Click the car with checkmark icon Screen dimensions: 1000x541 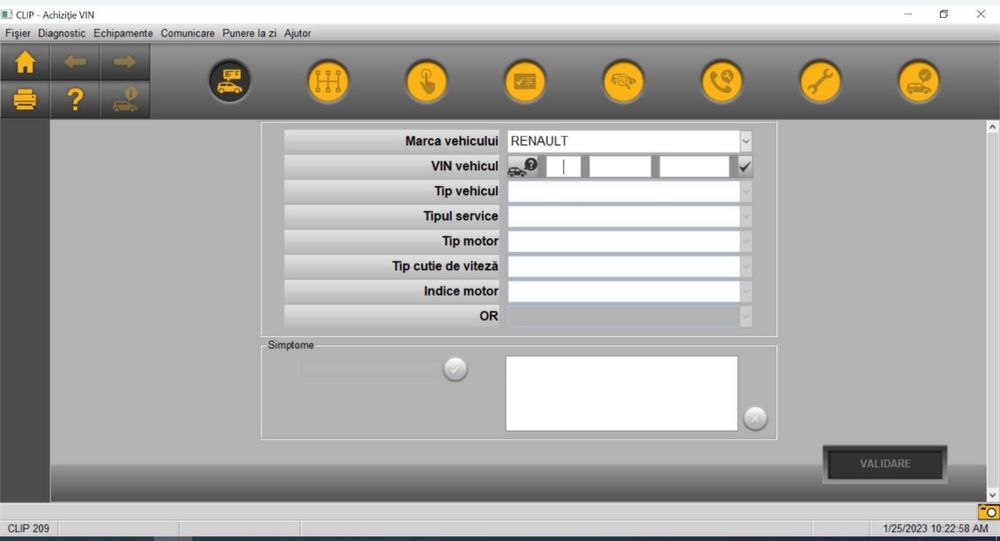918,82
